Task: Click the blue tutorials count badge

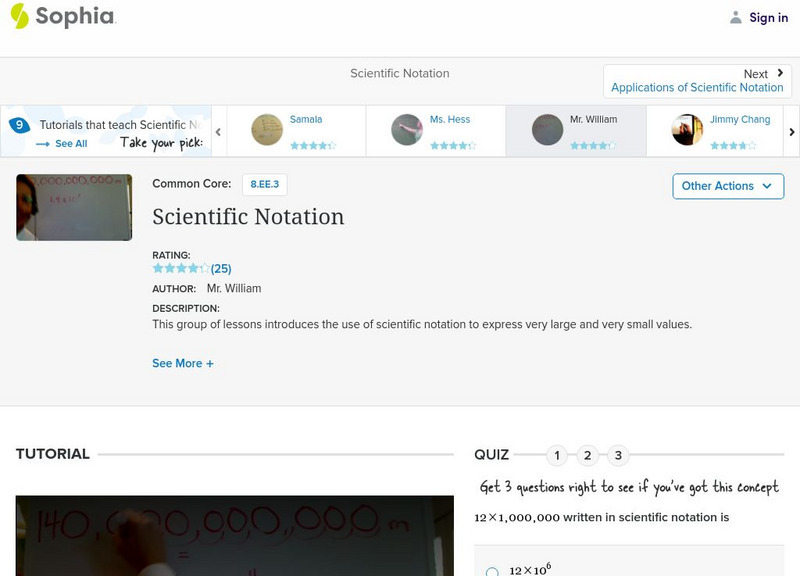Action: click(x=17, y=125)
